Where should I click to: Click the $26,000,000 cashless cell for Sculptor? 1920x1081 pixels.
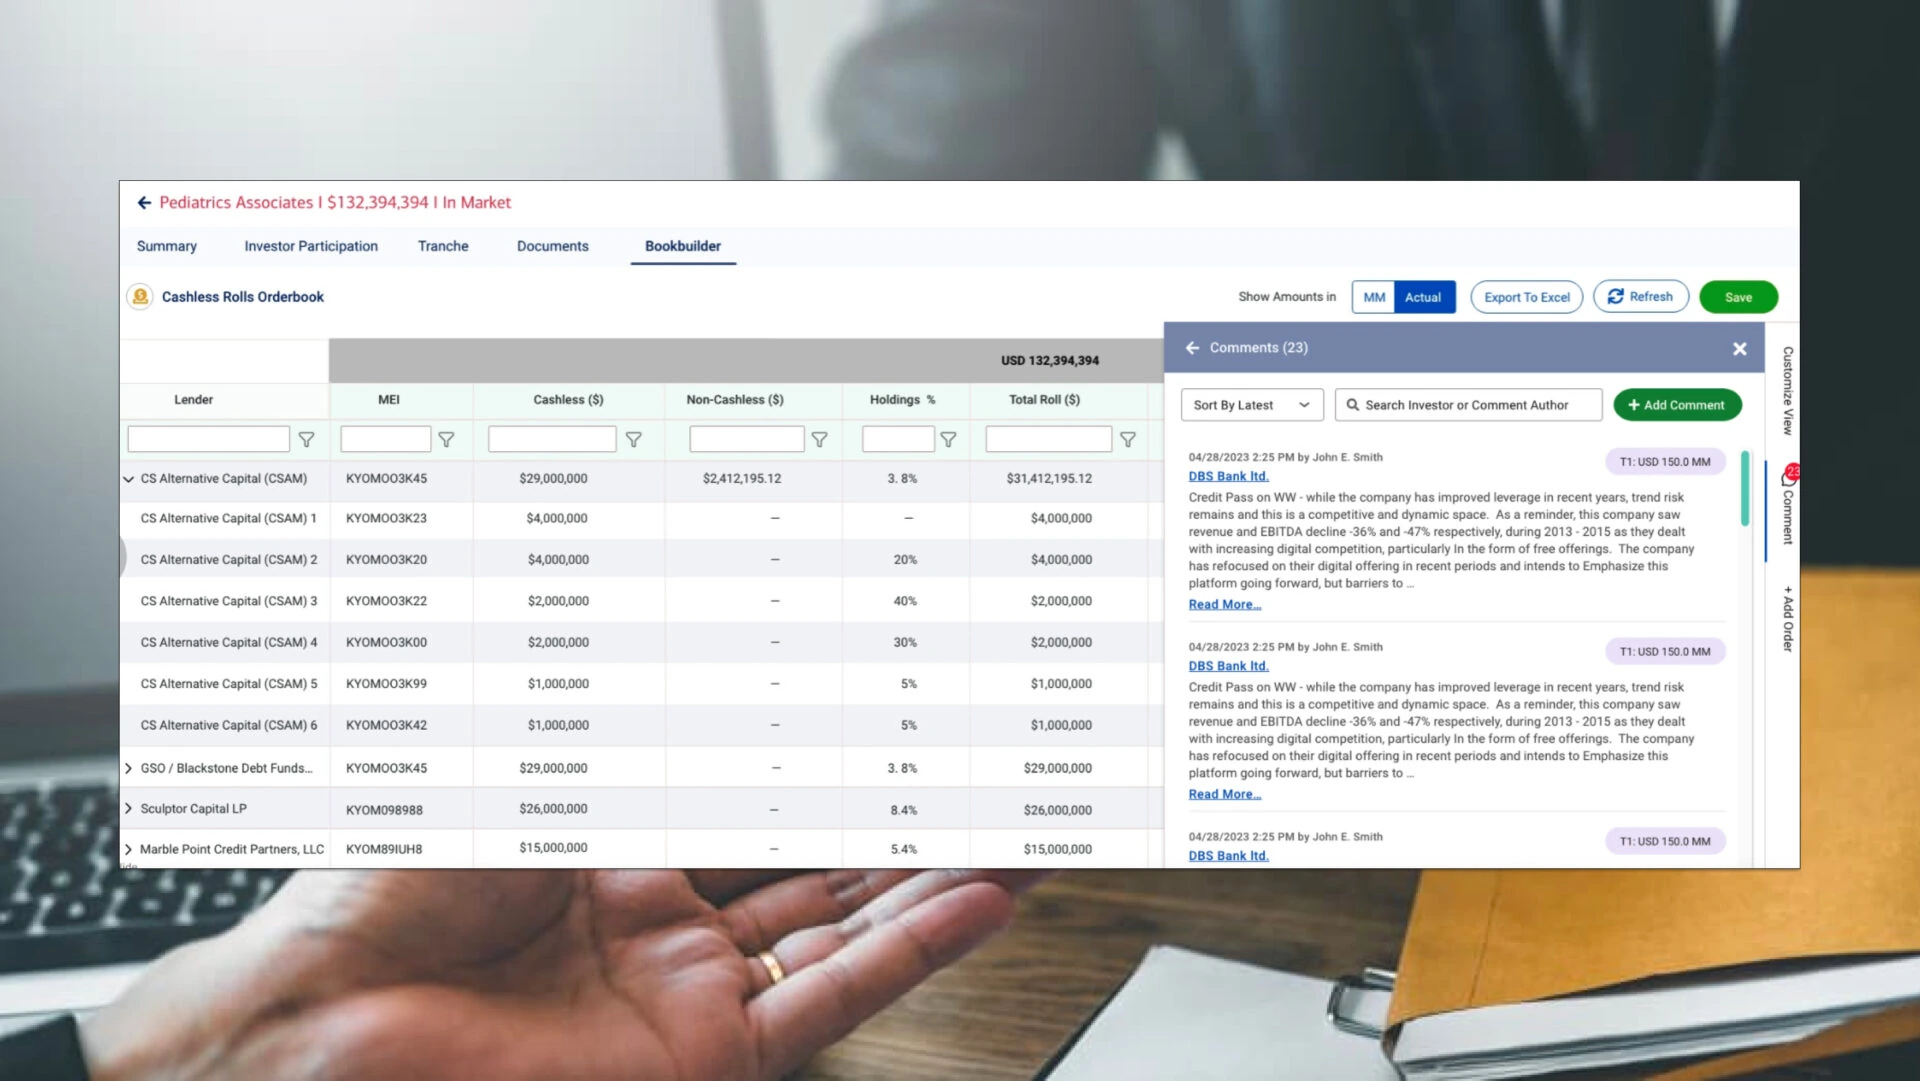pyautogui.click(x=553, y=809)
